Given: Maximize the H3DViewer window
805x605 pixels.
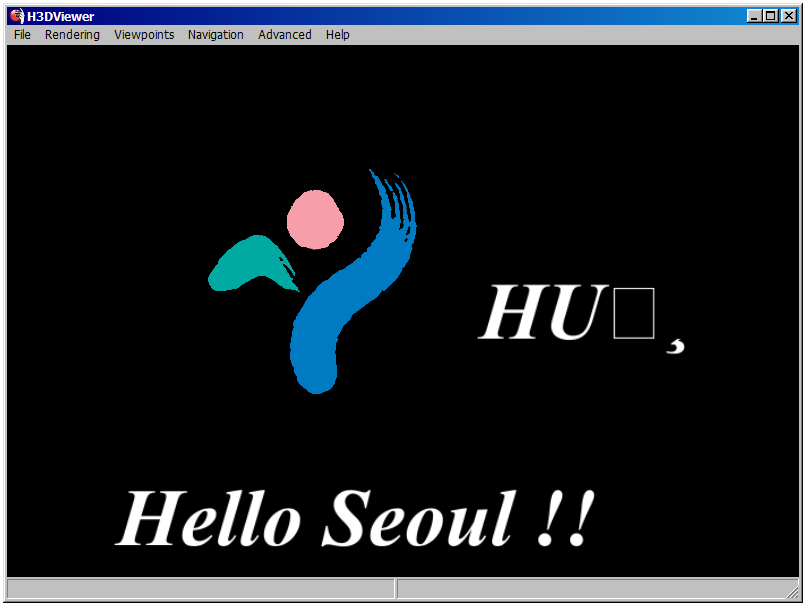Looking at the screenshot, I should pos(770,16).
